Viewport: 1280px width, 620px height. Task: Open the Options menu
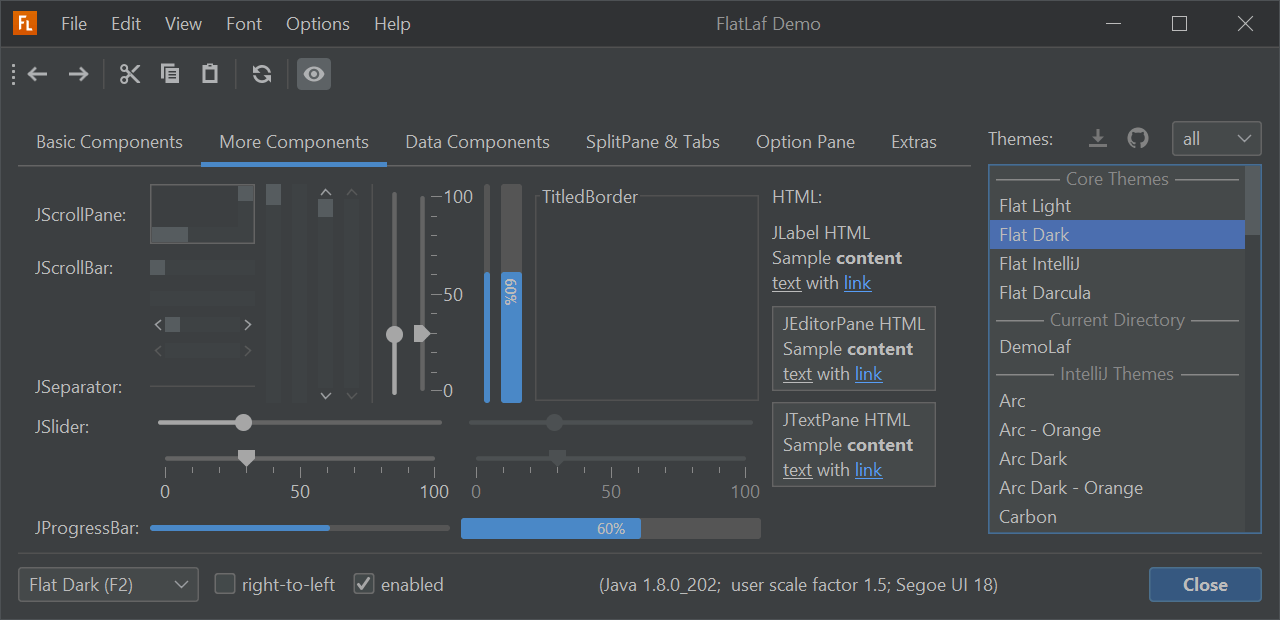pos(318,24)
